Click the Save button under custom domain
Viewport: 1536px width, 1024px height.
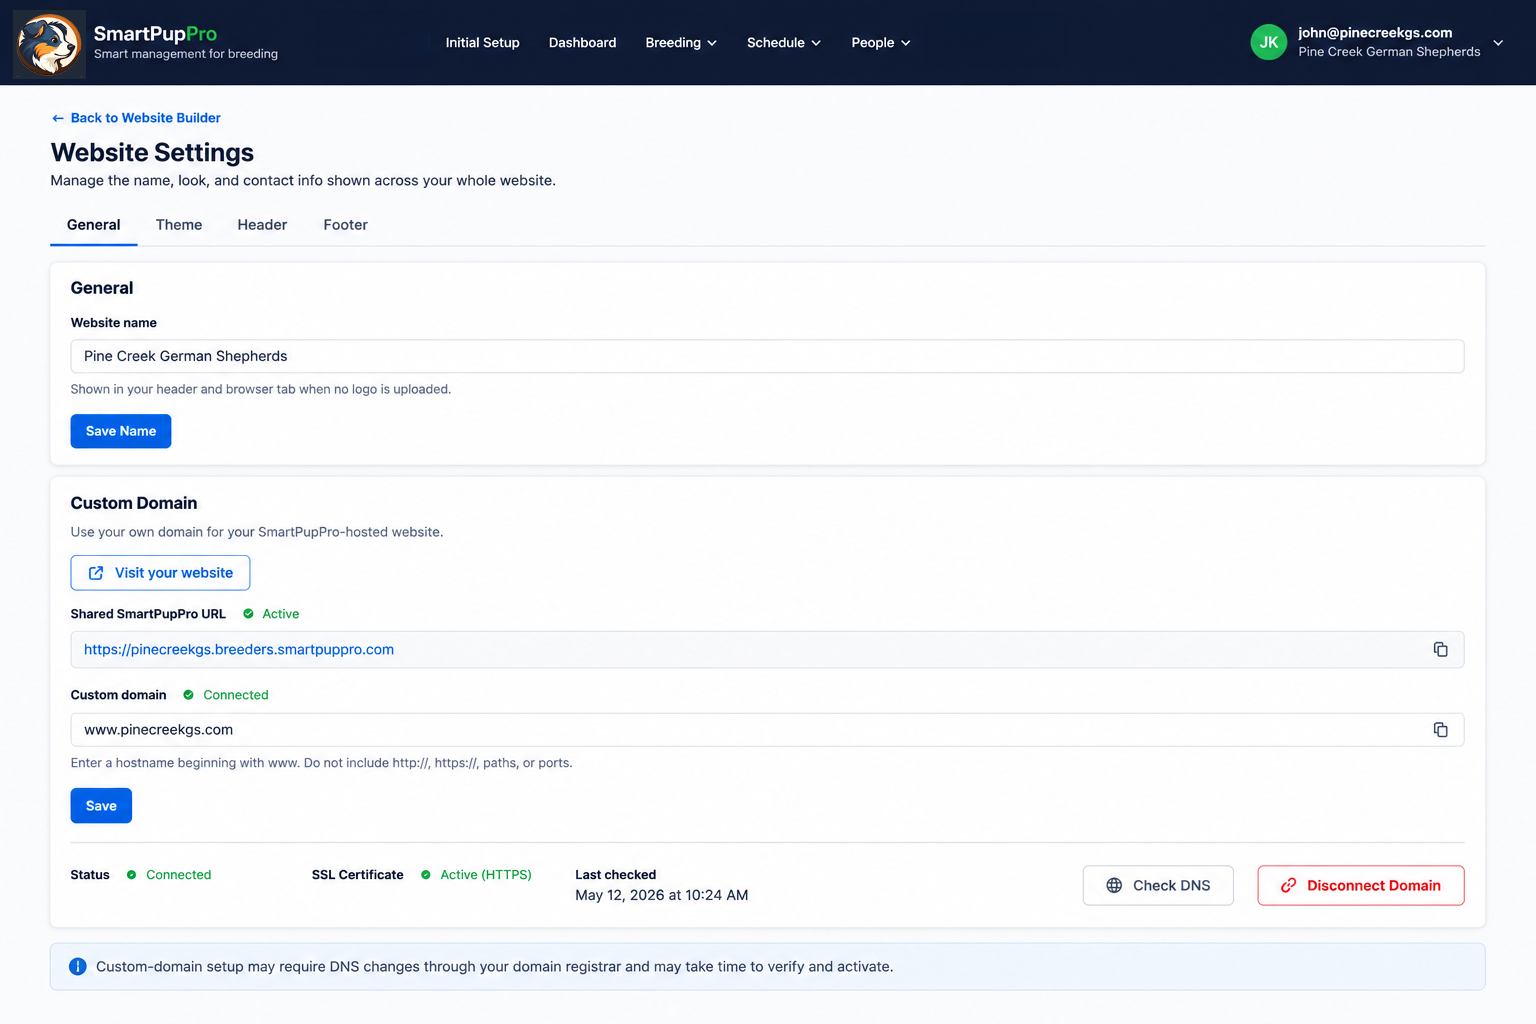pyautogui.click(x=101, y=806)
